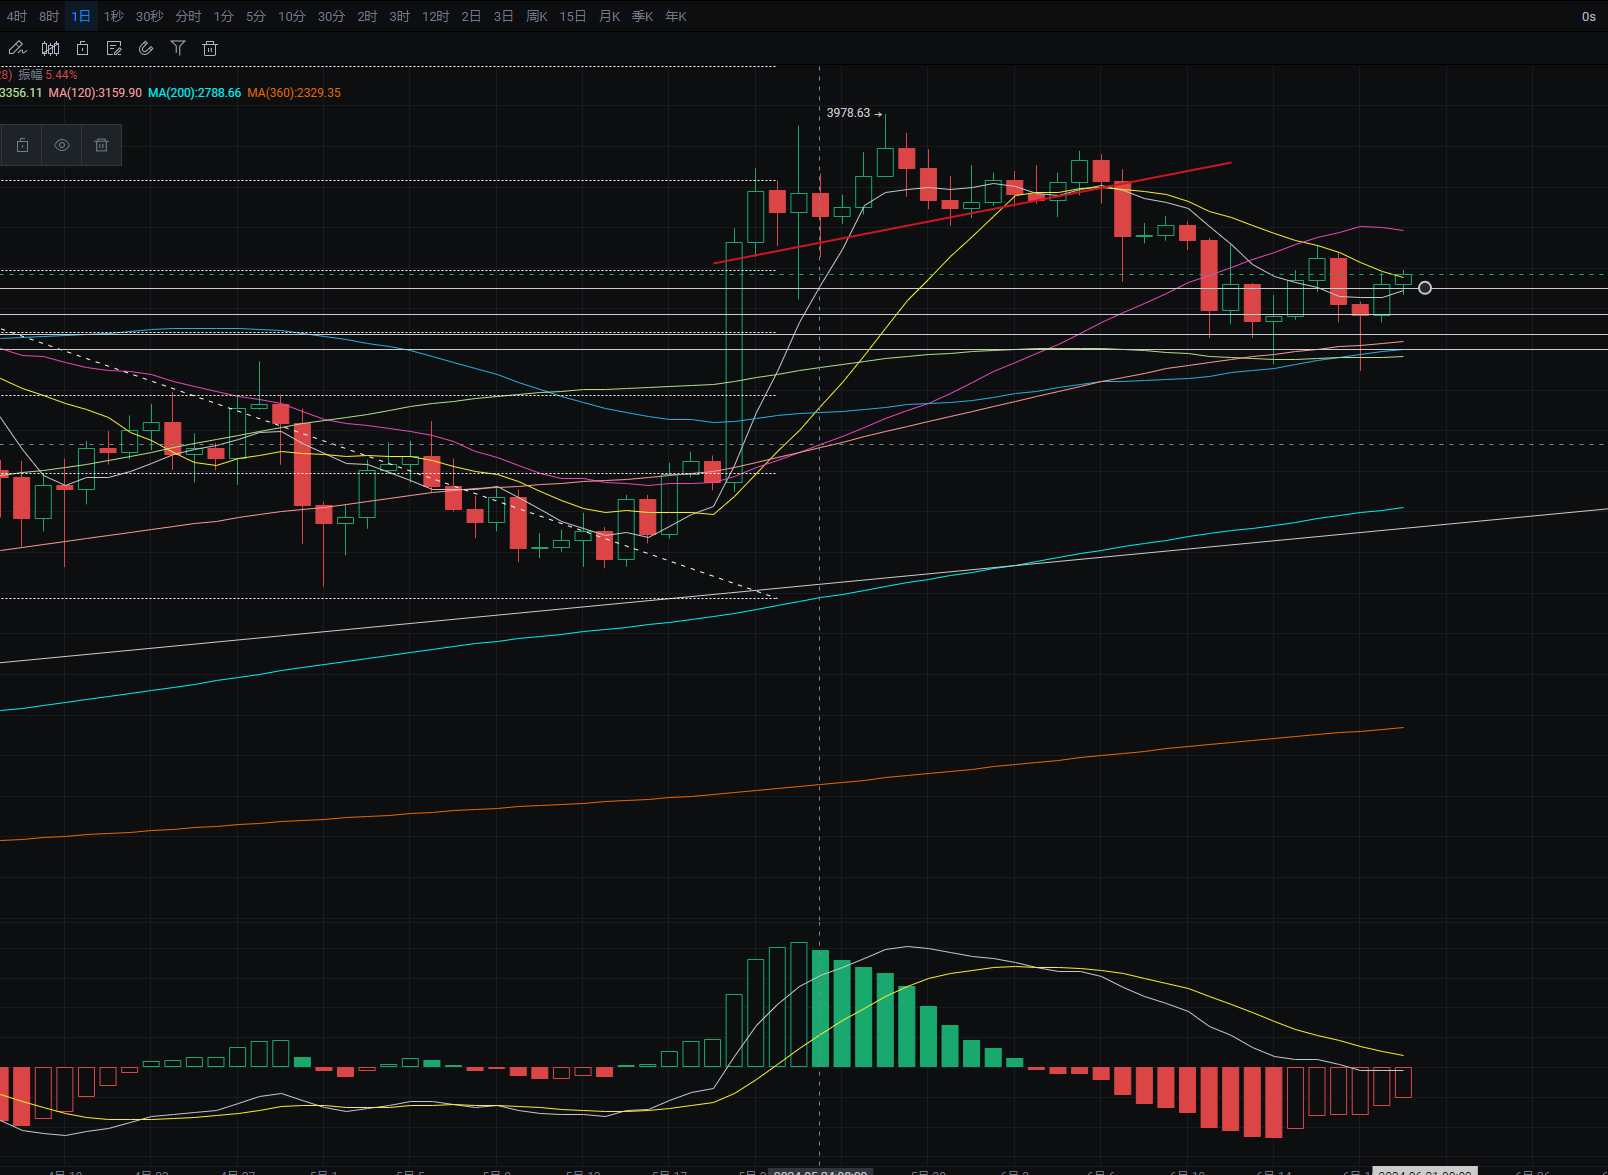This screenshot has height=1175, width=1608.
Task: Switch to the 8时 timeframe
Action: coord(49,16)
